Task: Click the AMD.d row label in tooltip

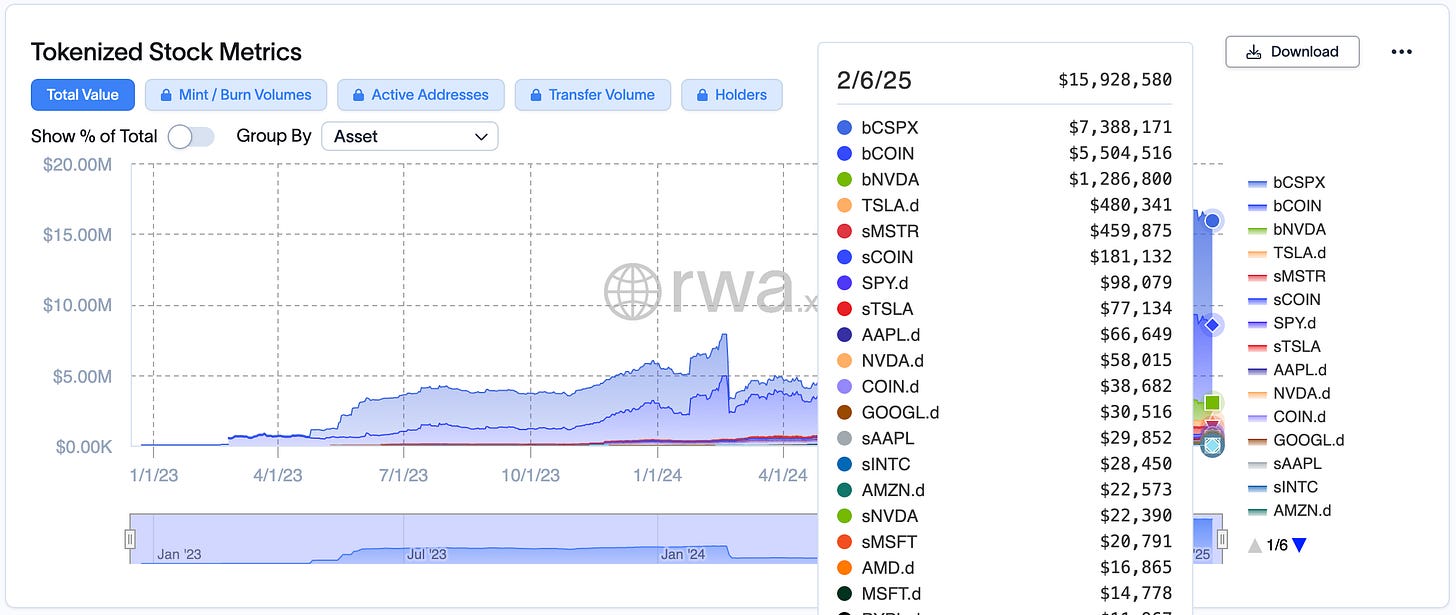Action: tap(889, 568)
